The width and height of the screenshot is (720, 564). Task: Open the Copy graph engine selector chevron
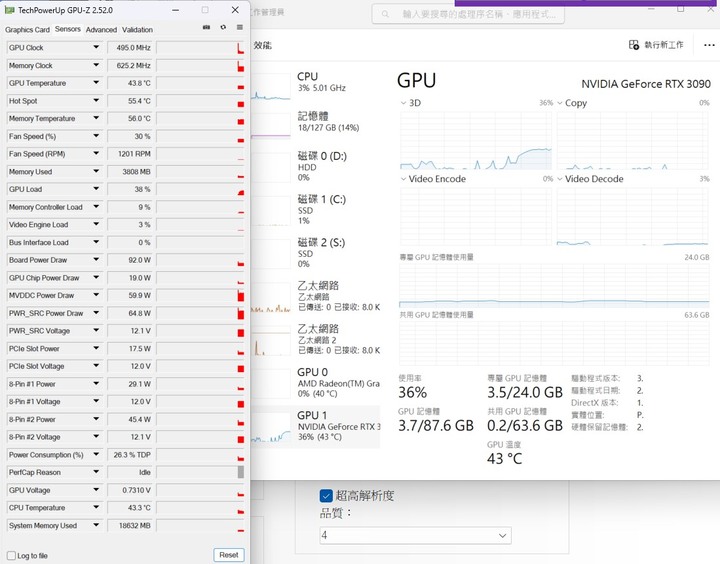[x=560, y=103]
